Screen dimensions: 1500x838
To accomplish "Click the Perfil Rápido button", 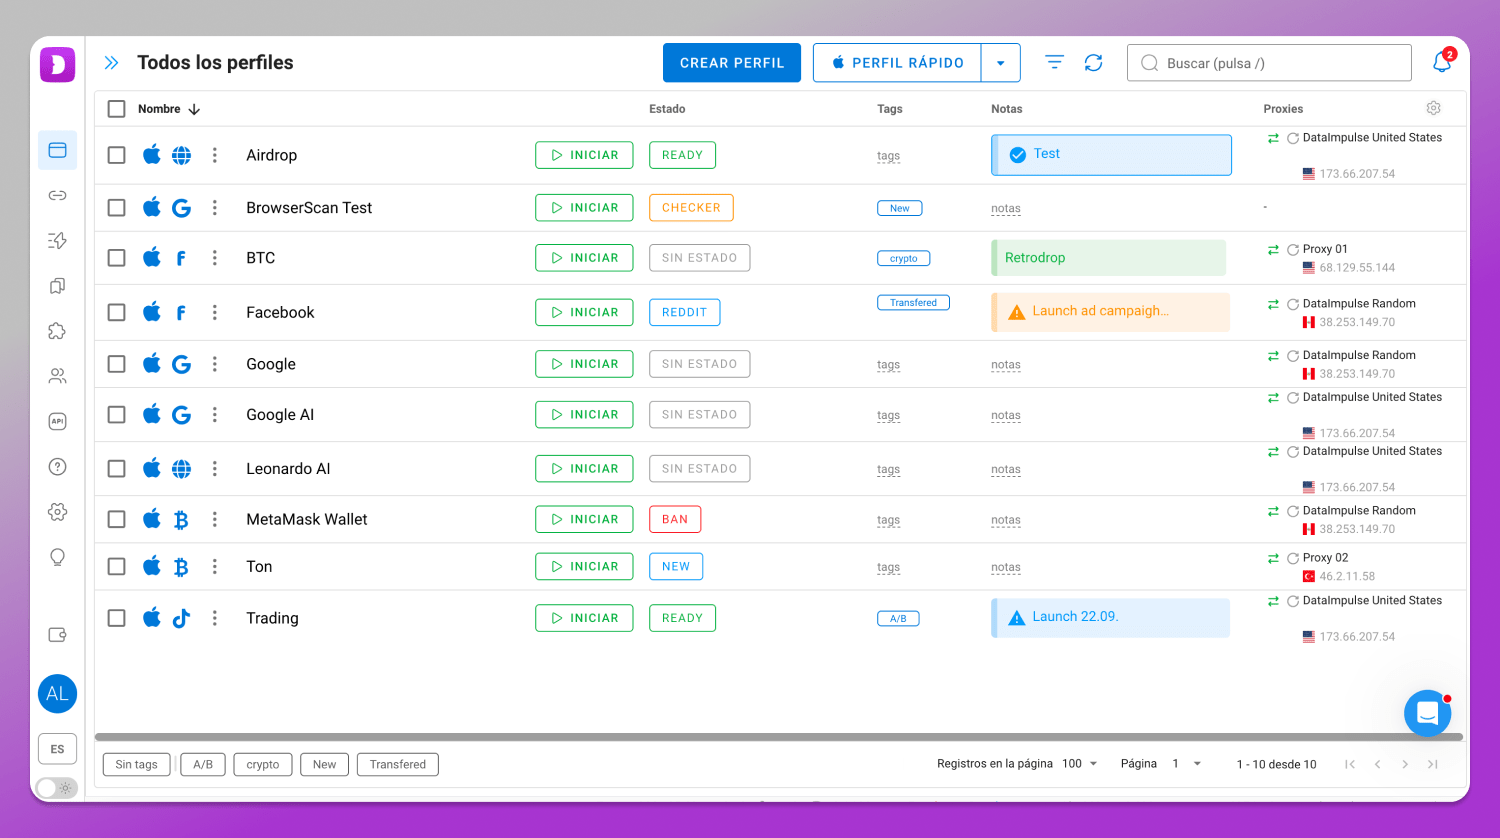I will (898, 63).
